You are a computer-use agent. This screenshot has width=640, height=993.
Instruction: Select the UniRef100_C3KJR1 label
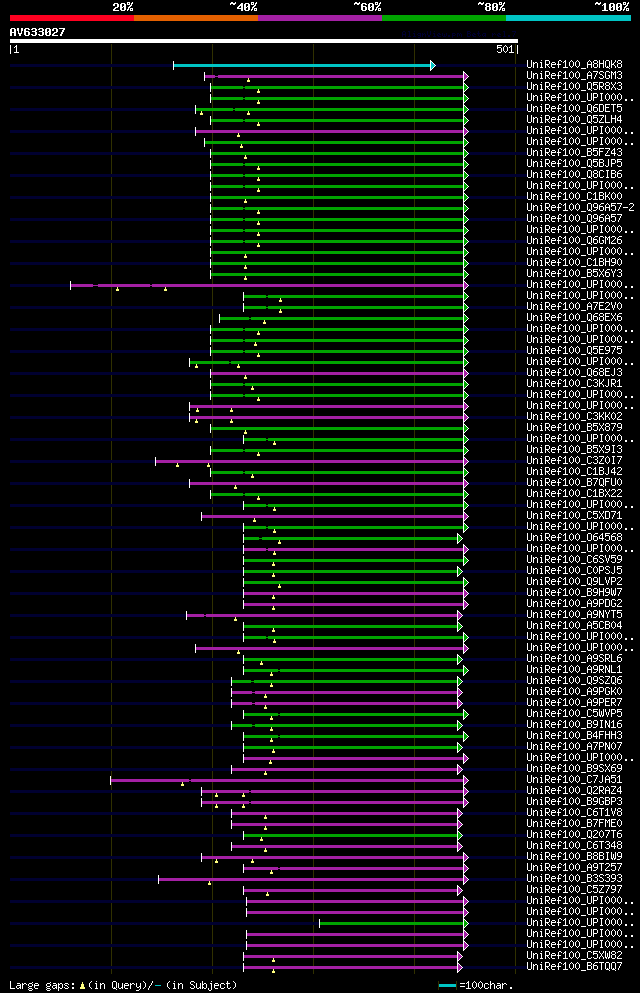tap(574, 383)
